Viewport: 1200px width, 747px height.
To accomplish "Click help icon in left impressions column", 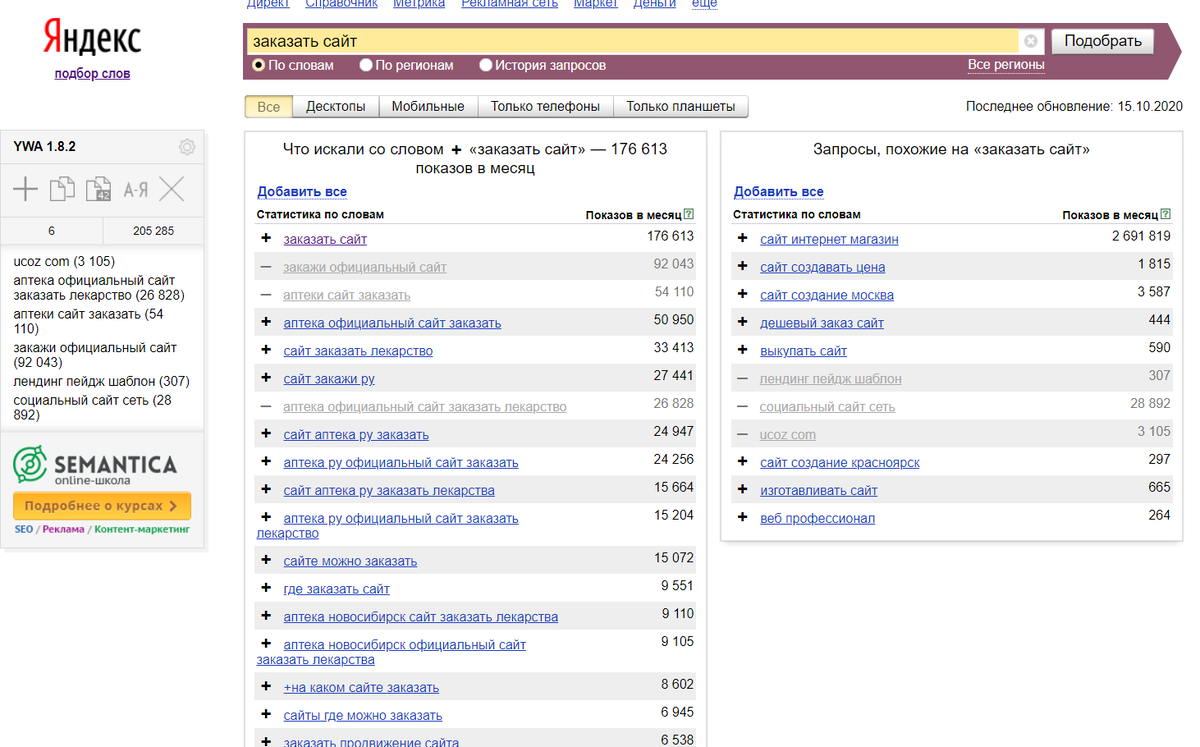I will tap(689, 215).
